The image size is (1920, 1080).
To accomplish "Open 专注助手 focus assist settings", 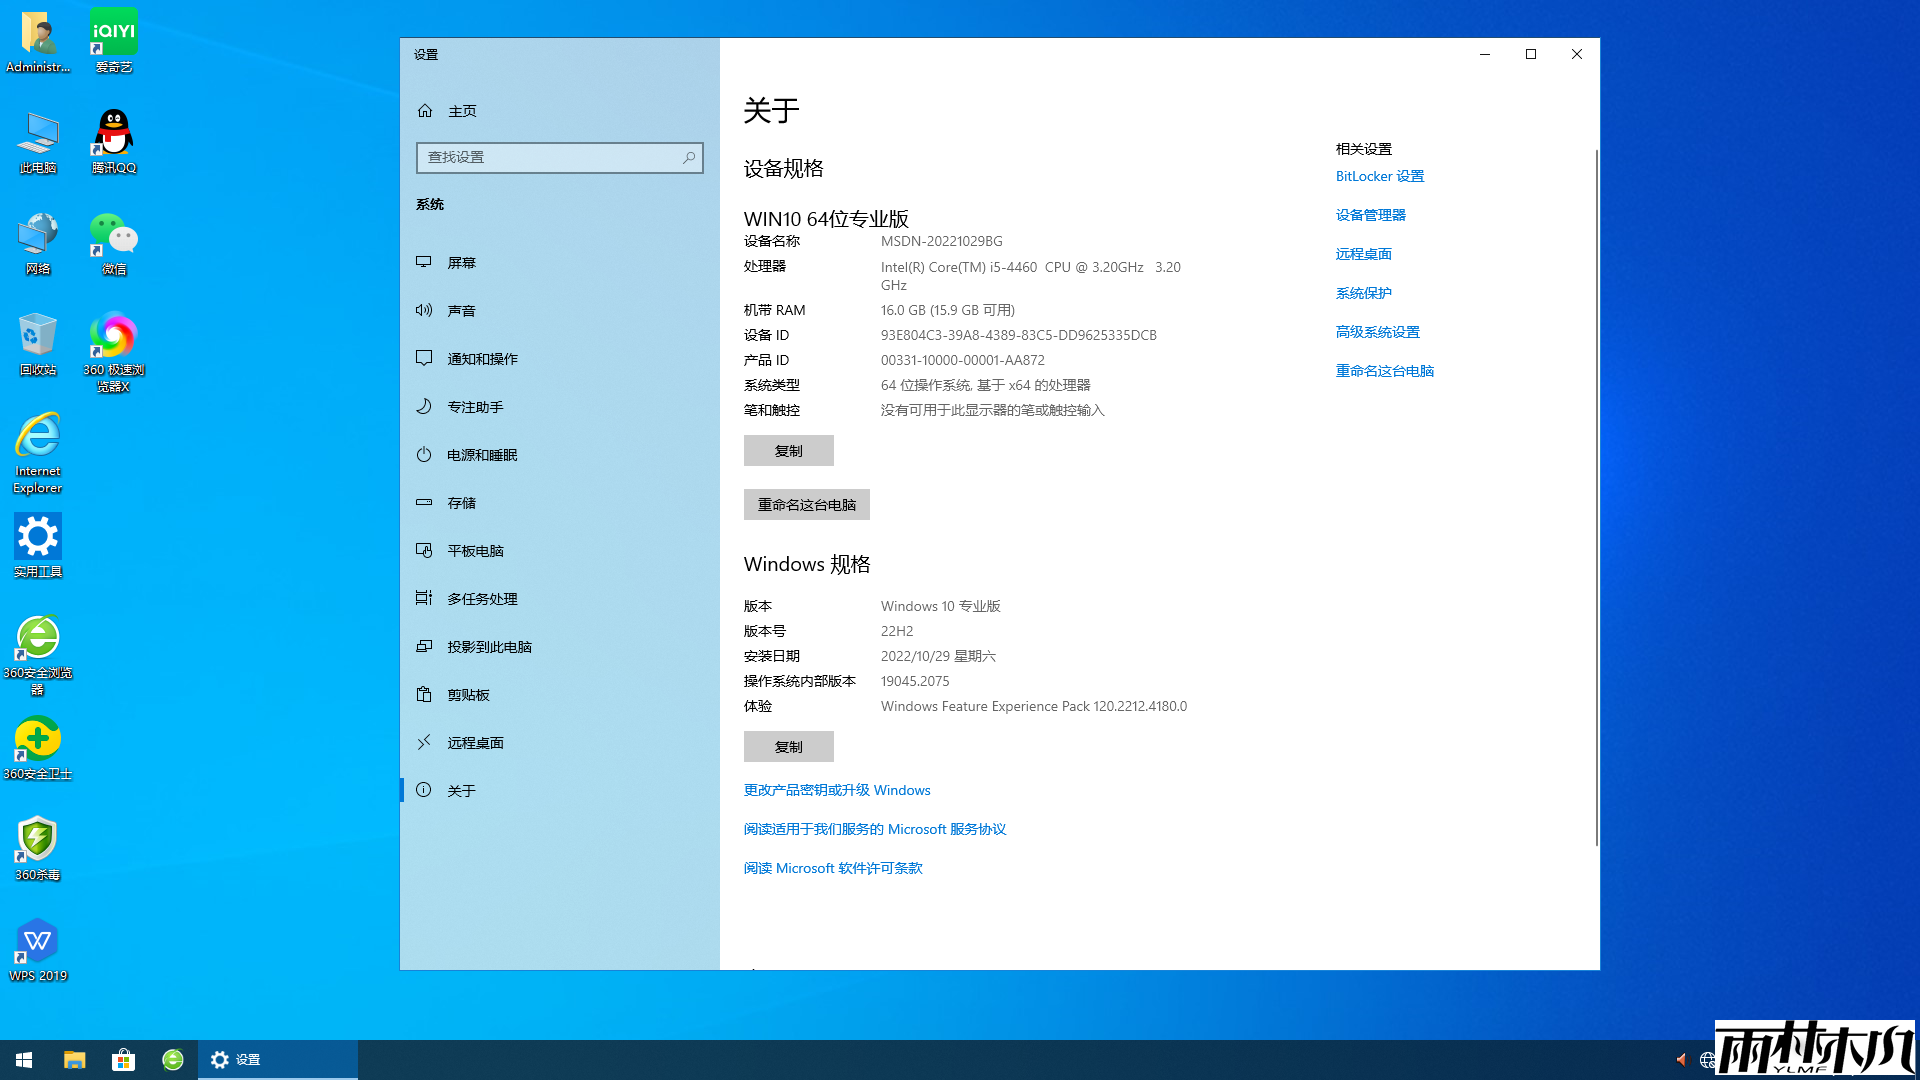I will pyautogui.click(x=475, y=406).
